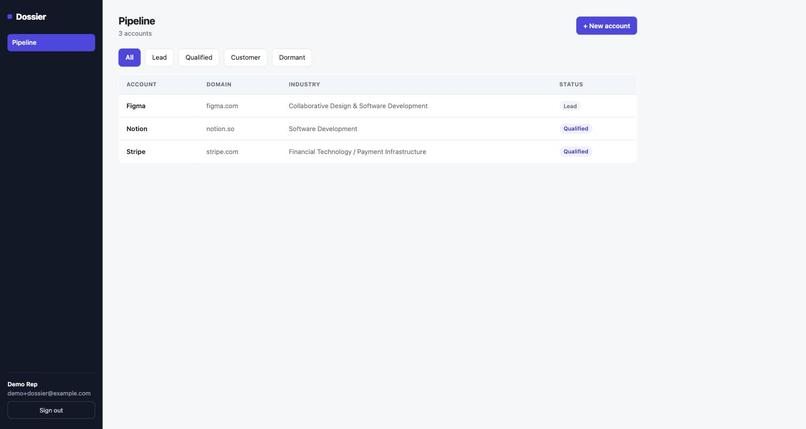Click the 3 accounts count text
The width and height of the screenshot is (806, 429).
pos(135,33)
